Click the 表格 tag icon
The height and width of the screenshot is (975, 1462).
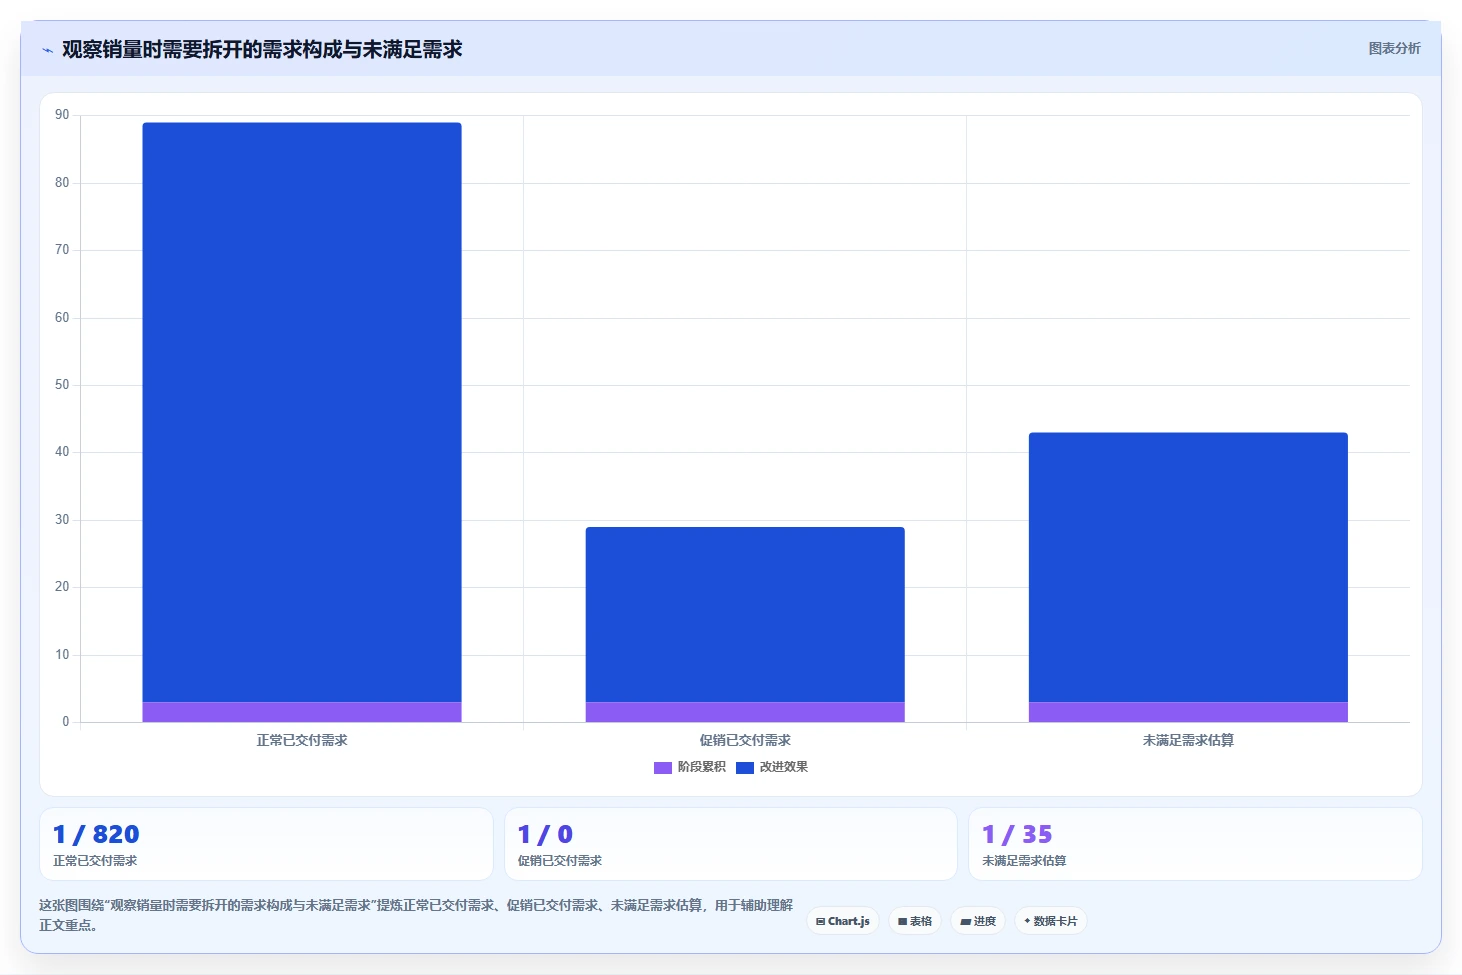point(902,922)
